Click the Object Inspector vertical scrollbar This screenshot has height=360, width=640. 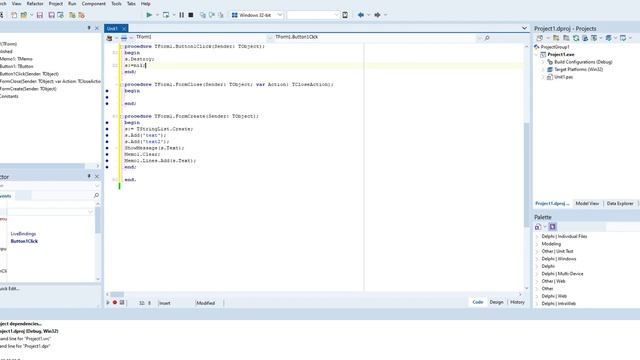[98, 241]
